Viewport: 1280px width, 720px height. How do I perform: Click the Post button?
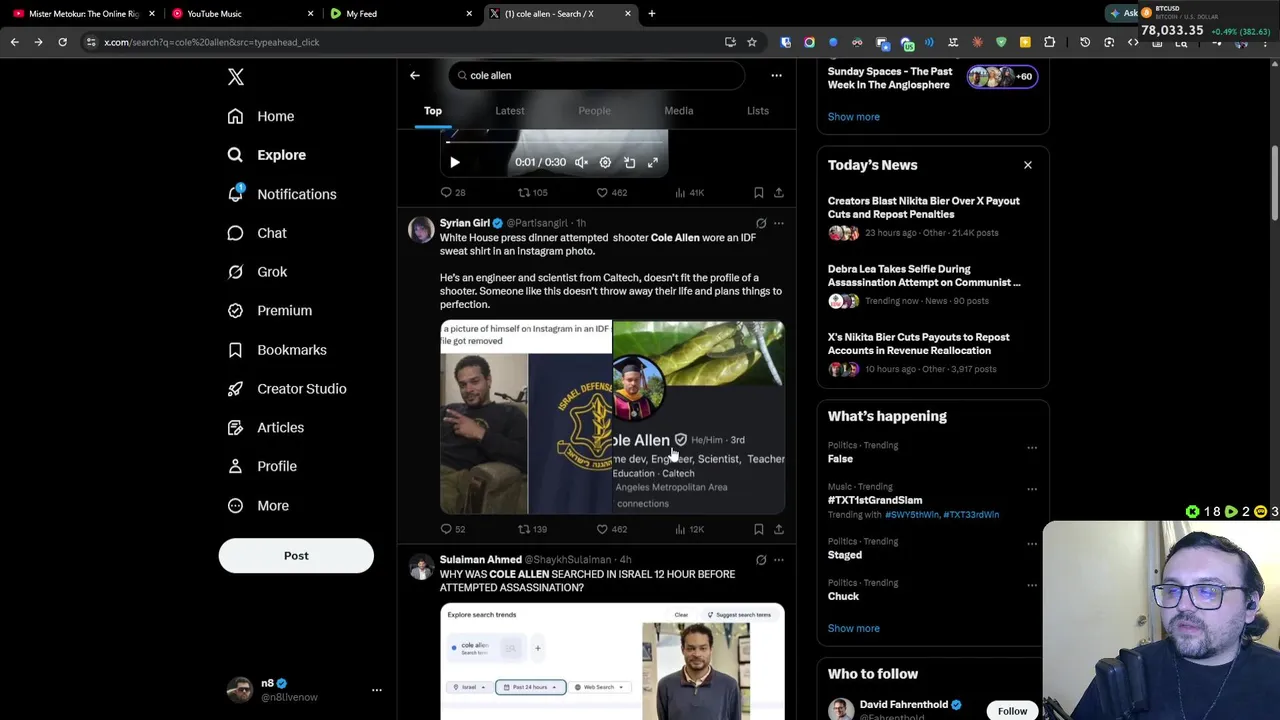click(296, 556)
